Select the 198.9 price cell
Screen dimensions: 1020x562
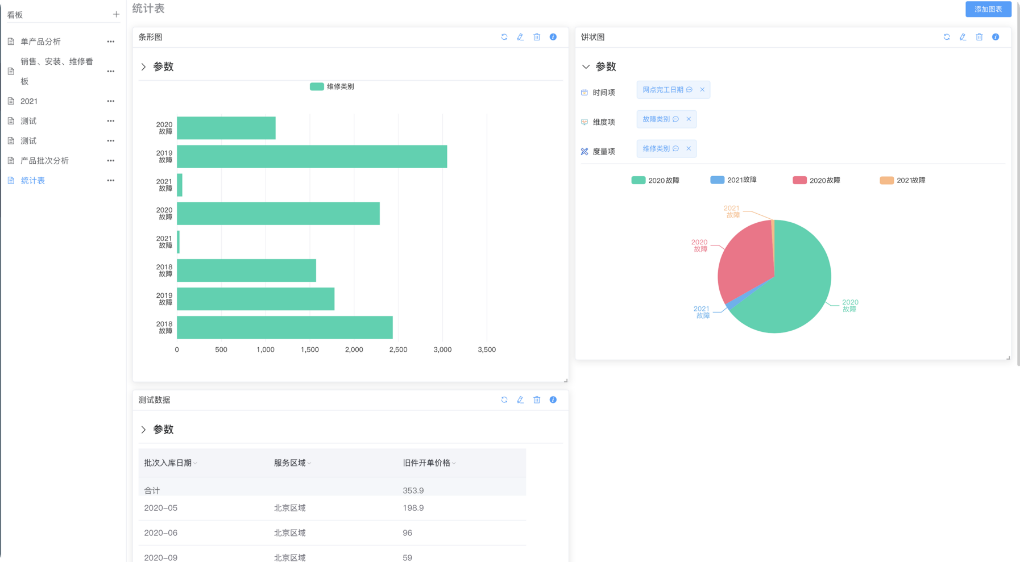[413, 508]
